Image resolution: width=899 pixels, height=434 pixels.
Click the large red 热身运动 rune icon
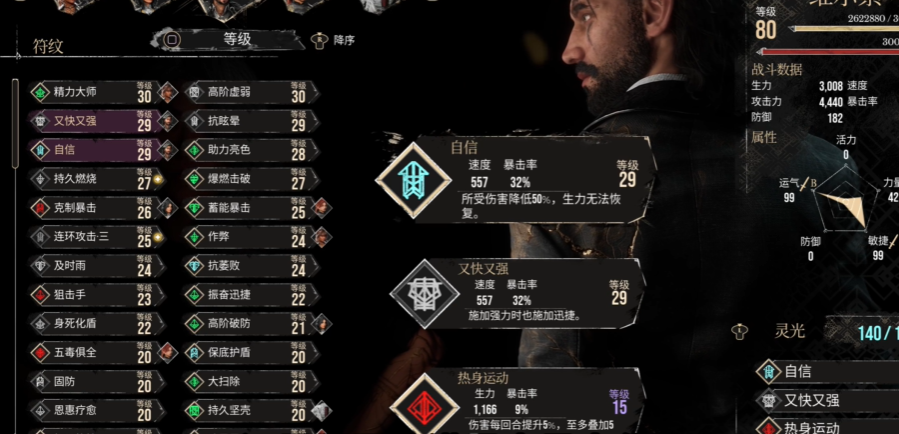click(x=424, y=406)
